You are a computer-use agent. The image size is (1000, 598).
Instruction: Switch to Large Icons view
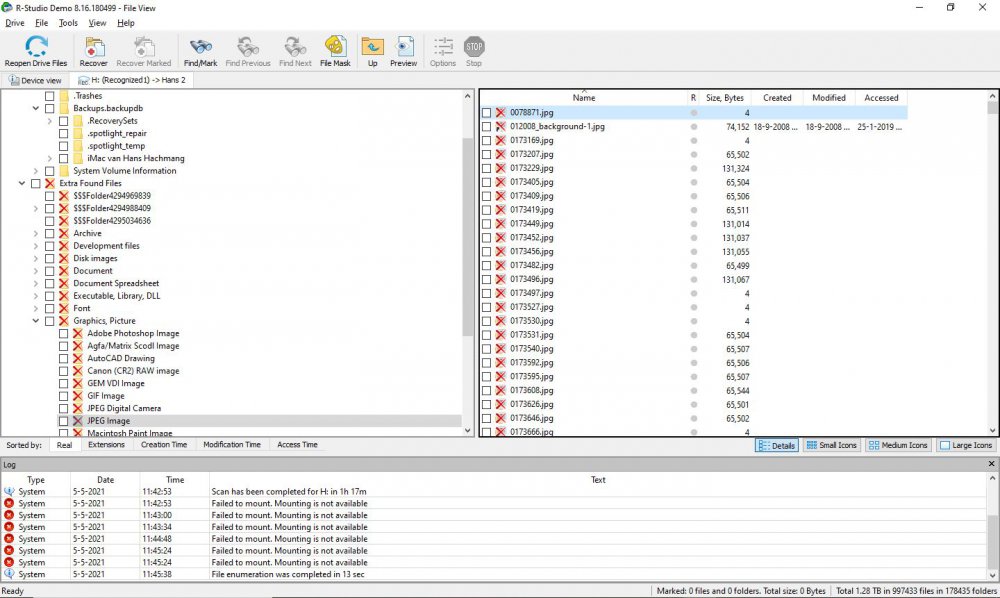pos(966,445)
